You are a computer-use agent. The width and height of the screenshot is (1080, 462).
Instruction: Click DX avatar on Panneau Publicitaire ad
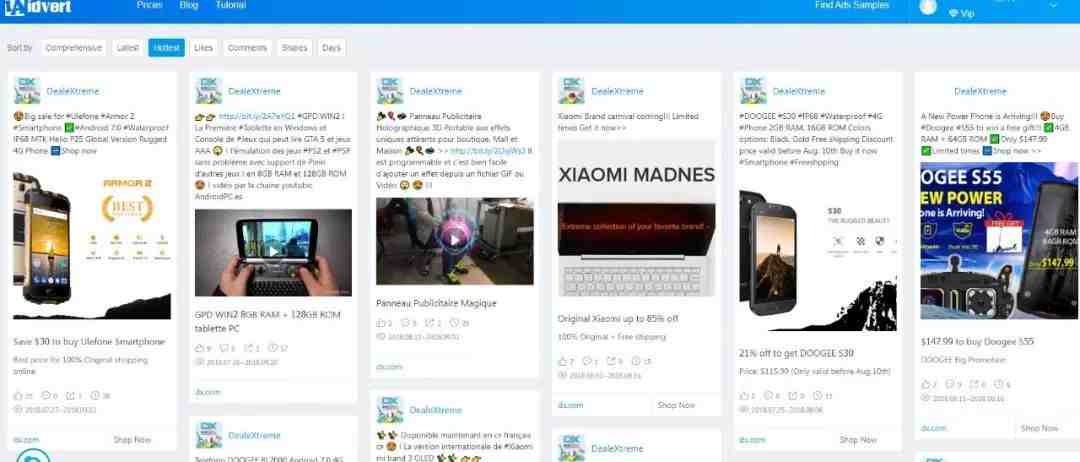(x=390, y=91)
